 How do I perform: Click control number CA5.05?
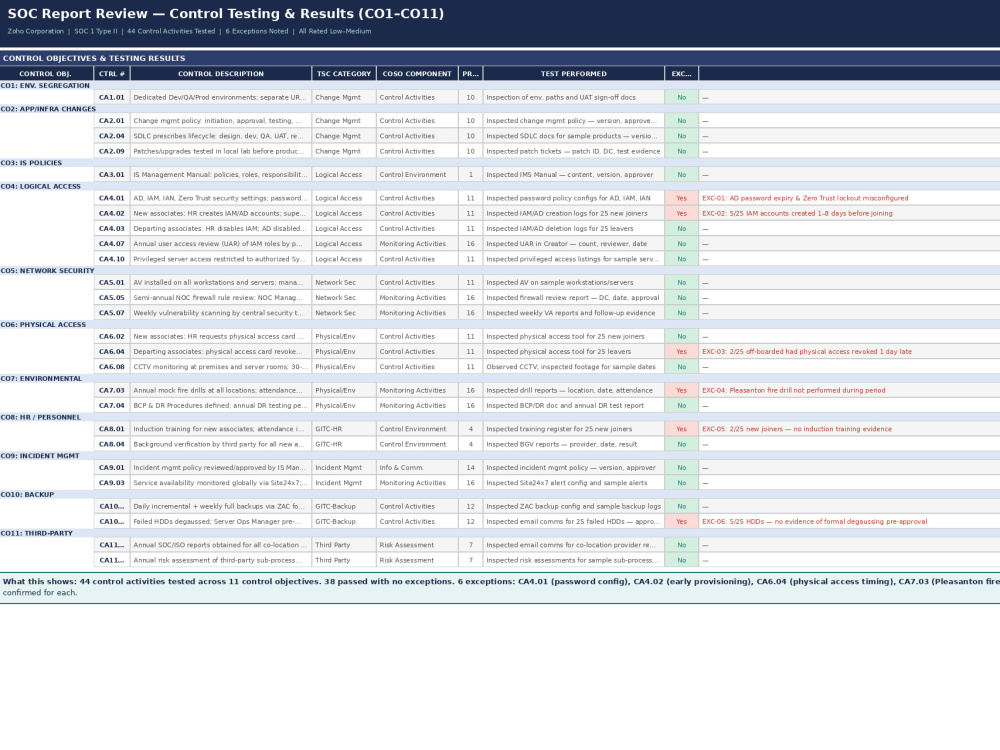pyautogui.click(x=112, y=298)
